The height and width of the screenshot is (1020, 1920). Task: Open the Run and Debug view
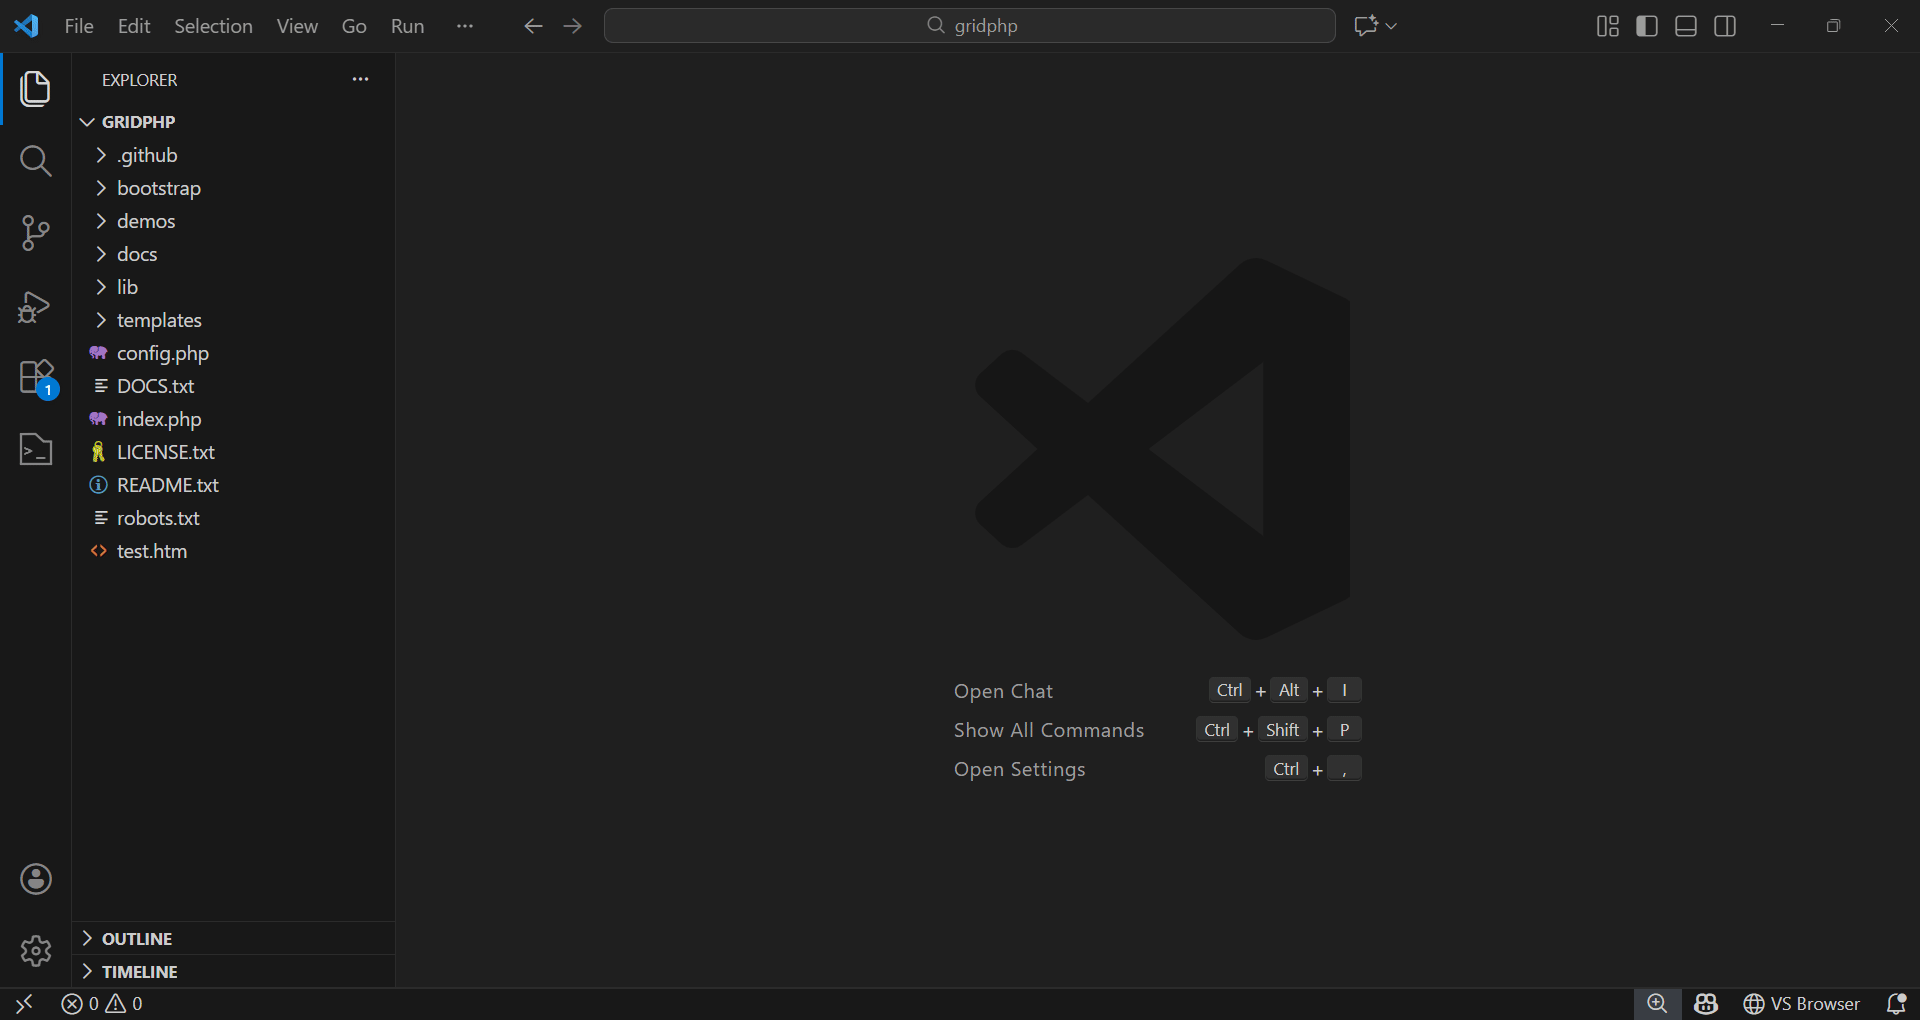coord(35,306)
